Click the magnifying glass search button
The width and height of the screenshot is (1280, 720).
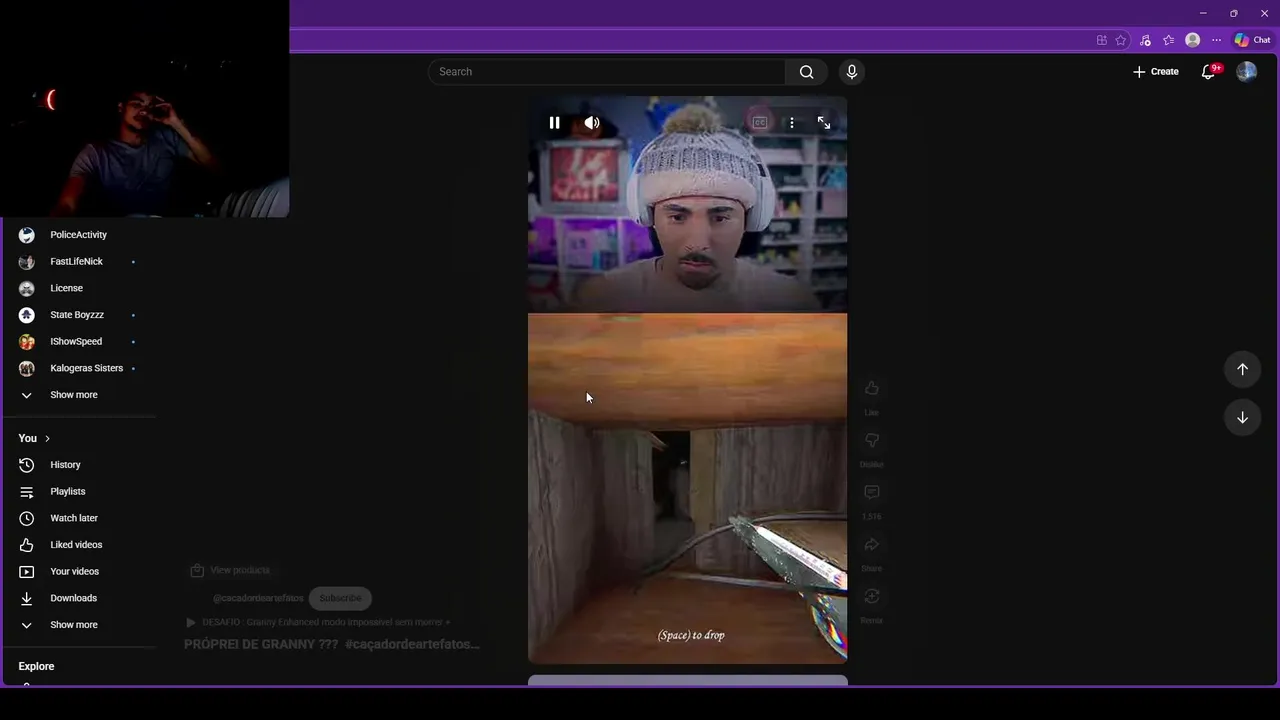[806, 72]
